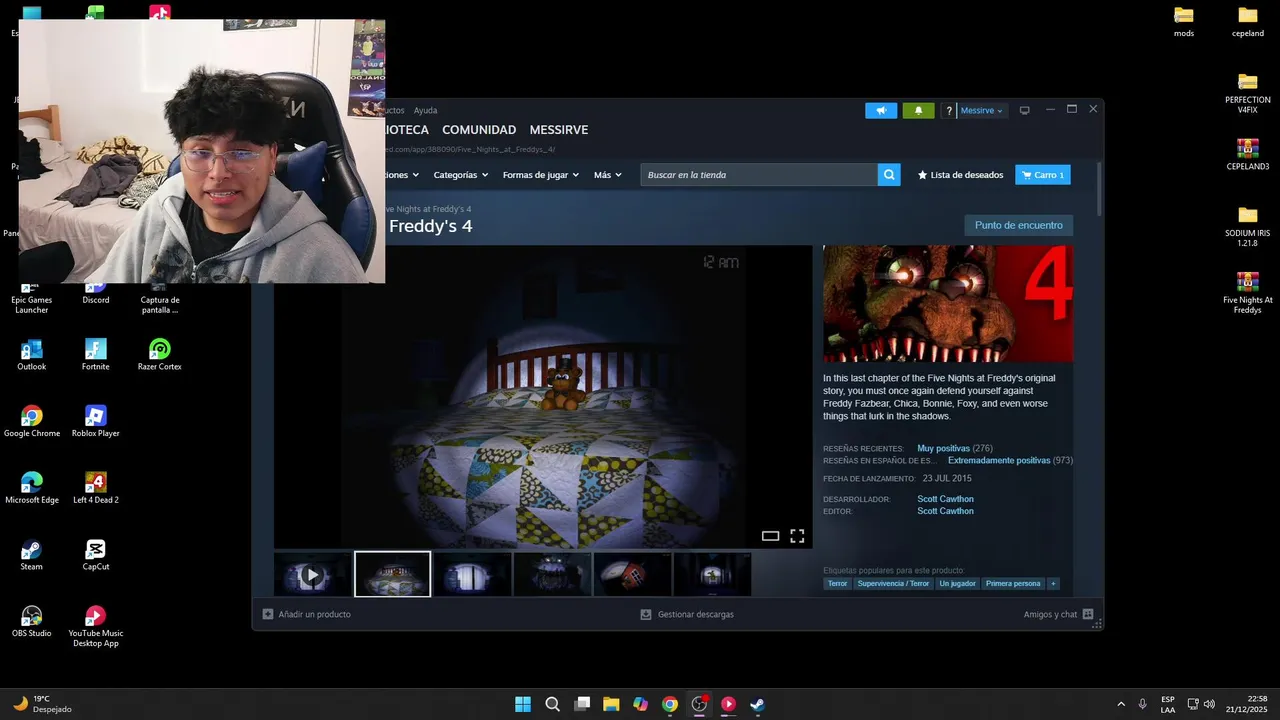Open Google Chrome desktop icon
1280x720 pixels.
click(32, 421)
